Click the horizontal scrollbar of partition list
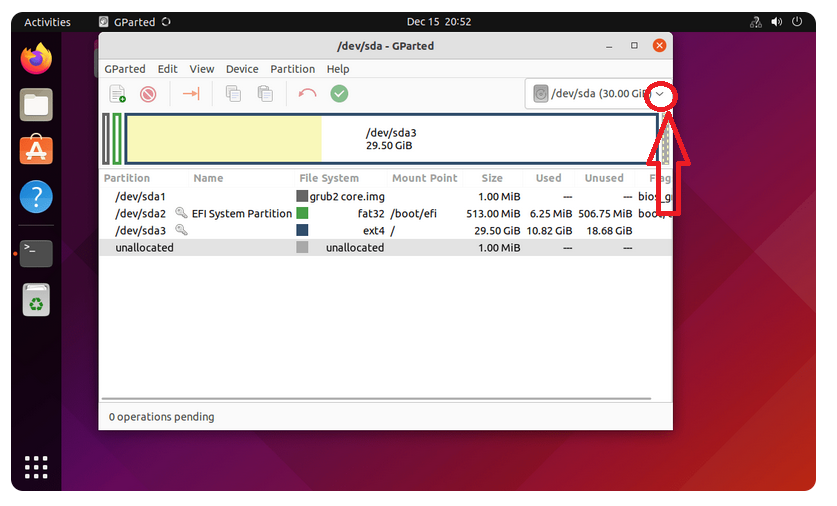The image size is (837, 506). pyautogui.click(x=376, y=398)
